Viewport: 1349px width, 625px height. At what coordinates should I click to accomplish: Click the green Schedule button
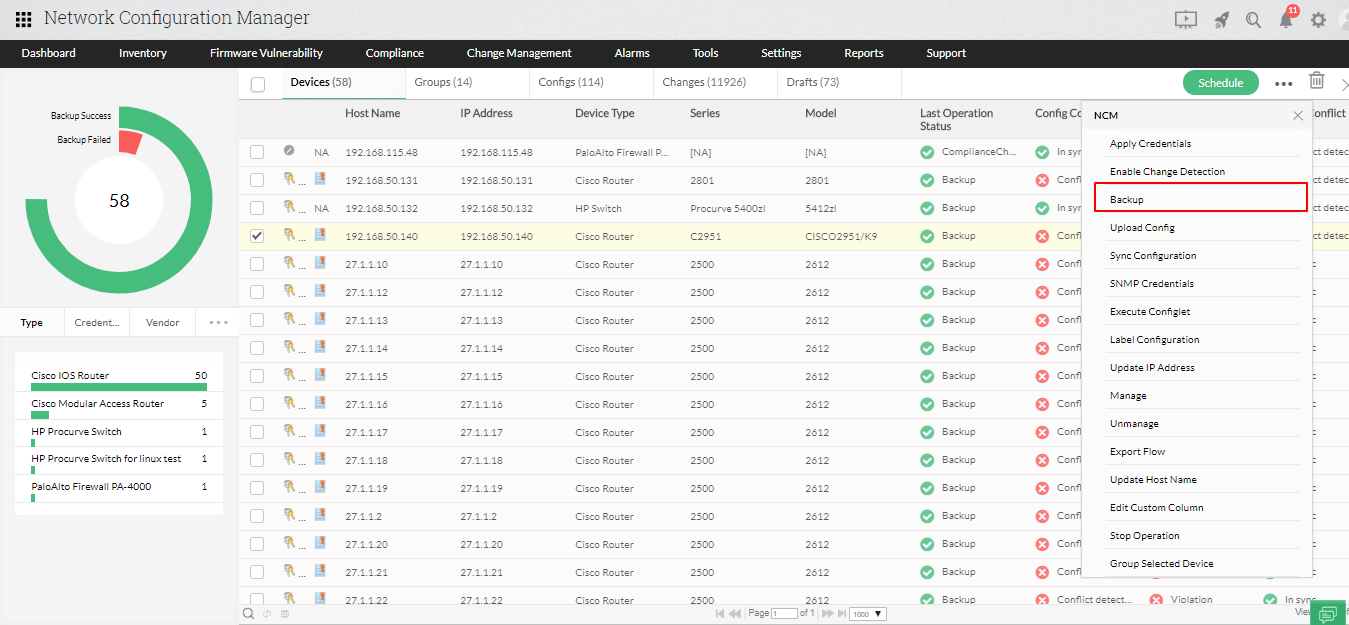[1220, 83]
